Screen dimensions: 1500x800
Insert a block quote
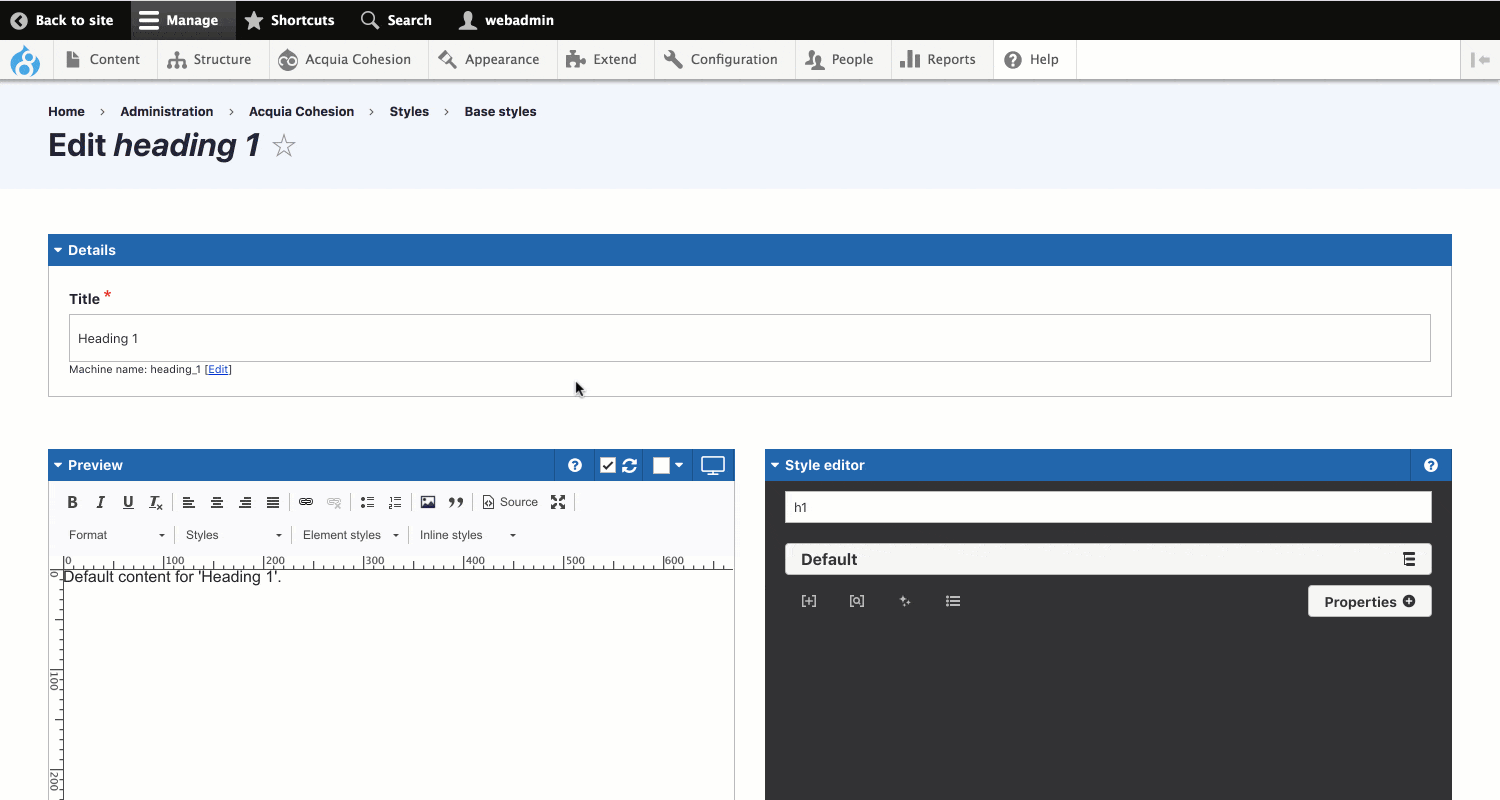point(456,502)
